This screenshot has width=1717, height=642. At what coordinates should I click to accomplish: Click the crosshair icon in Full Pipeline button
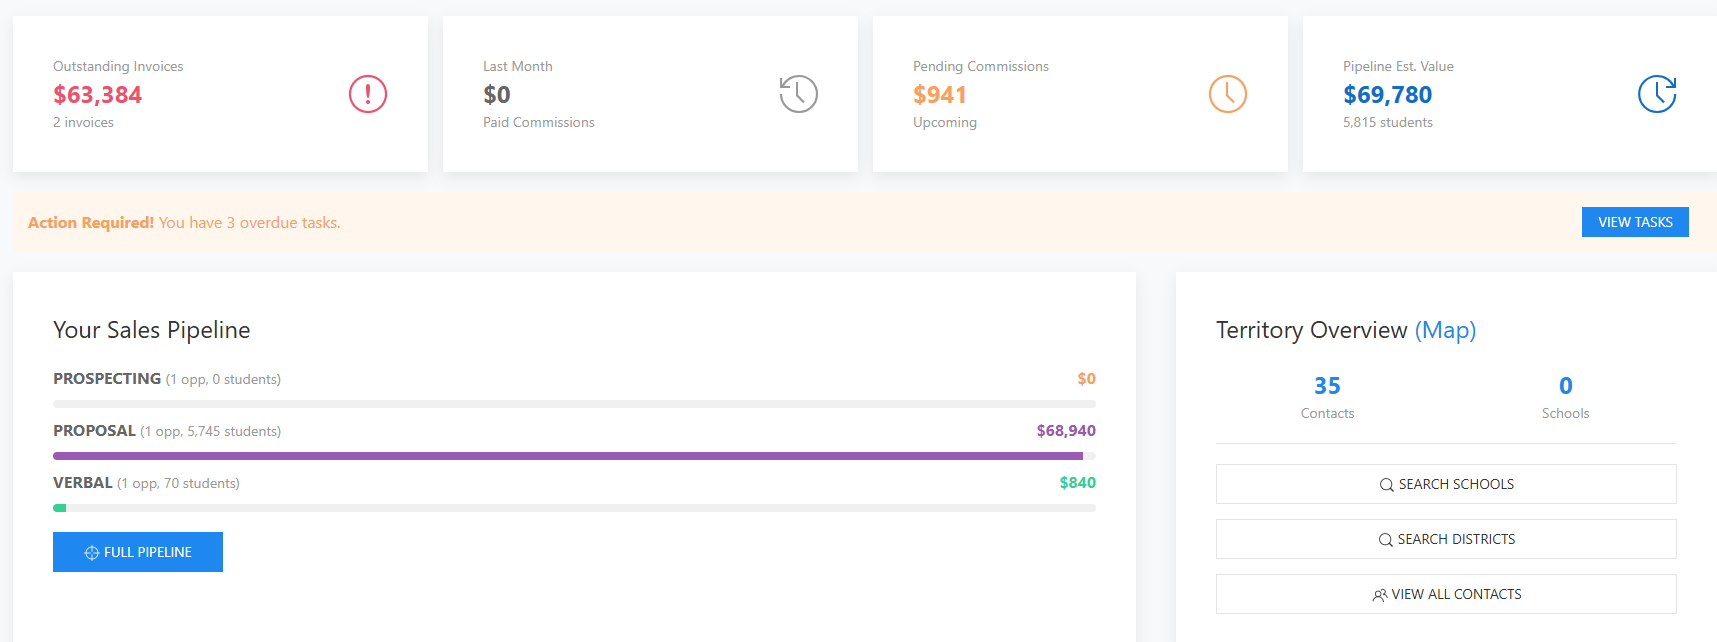(x=92, y=553)
